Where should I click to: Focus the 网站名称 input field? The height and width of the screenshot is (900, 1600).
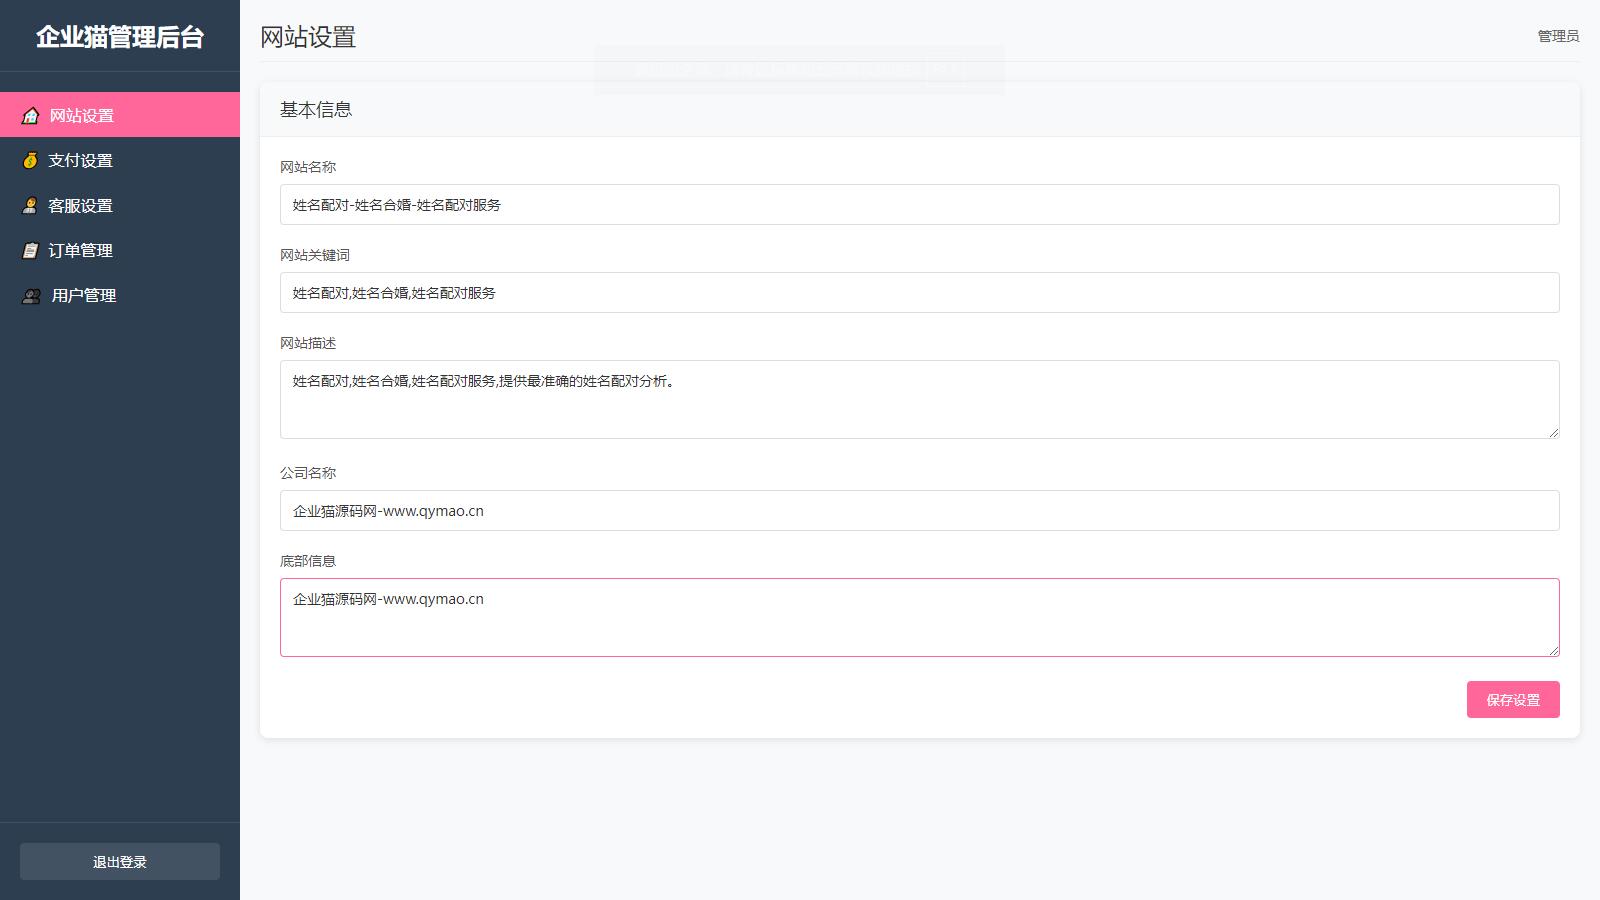pos(919,205)
